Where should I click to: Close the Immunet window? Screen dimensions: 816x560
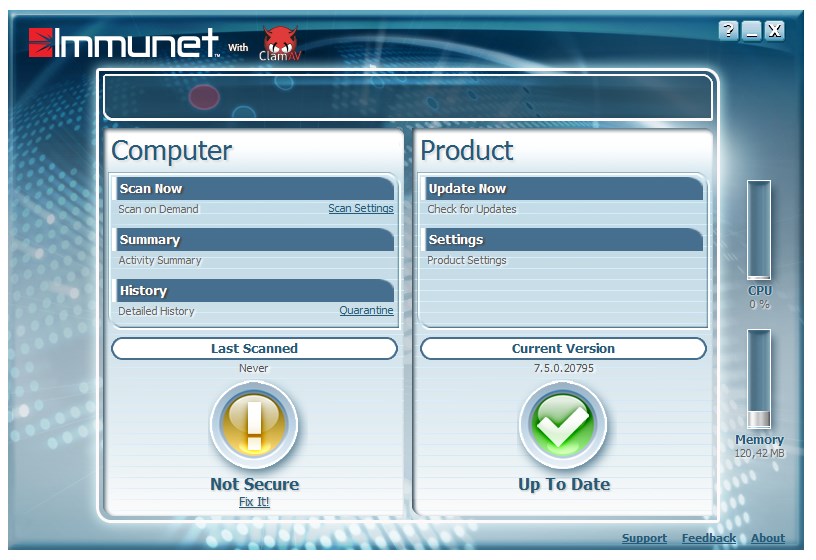point(775,31)
